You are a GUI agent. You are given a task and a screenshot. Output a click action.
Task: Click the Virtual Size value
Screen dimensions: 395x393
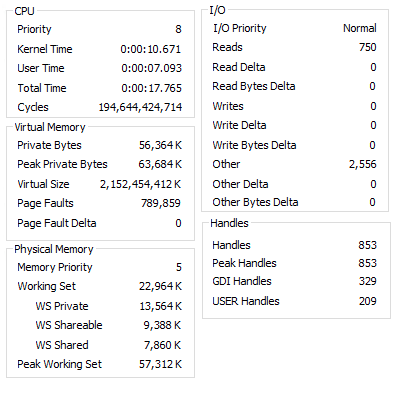pos(141,184)
